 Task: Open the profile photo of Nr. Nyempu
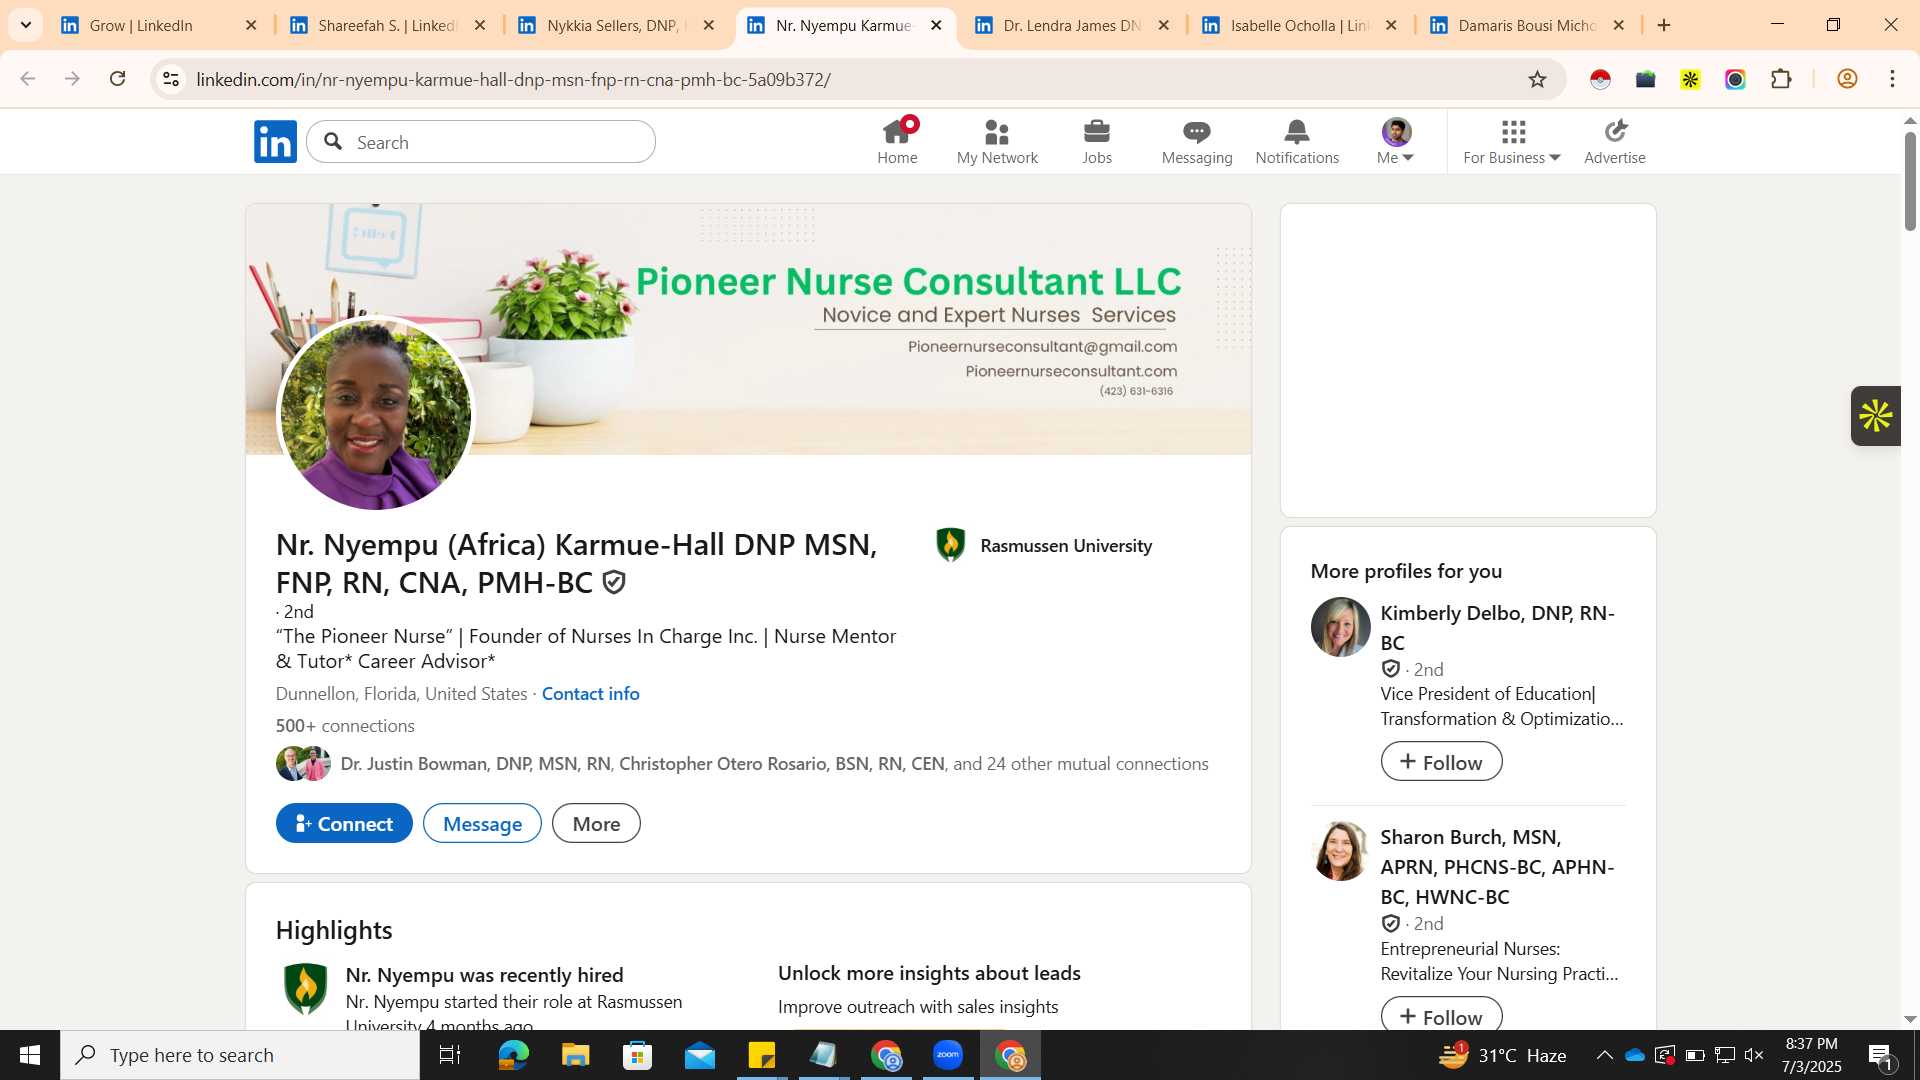(375, 414)
